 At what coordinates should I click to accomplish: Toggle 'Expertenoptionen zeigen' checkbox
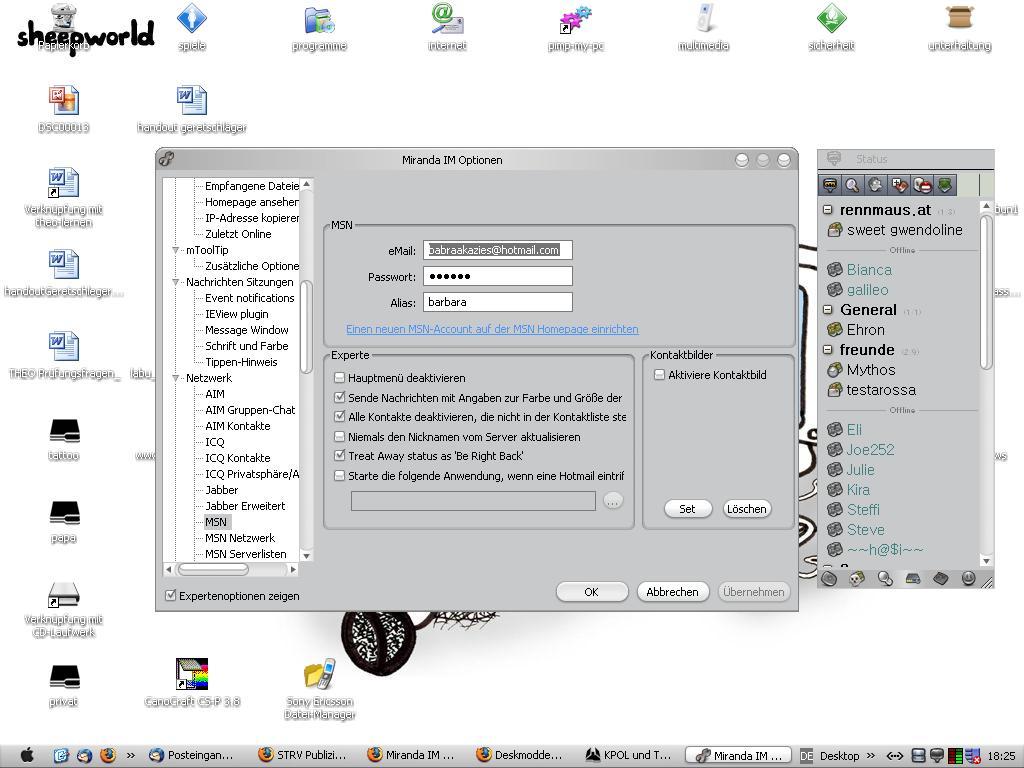tap(171, 596)
